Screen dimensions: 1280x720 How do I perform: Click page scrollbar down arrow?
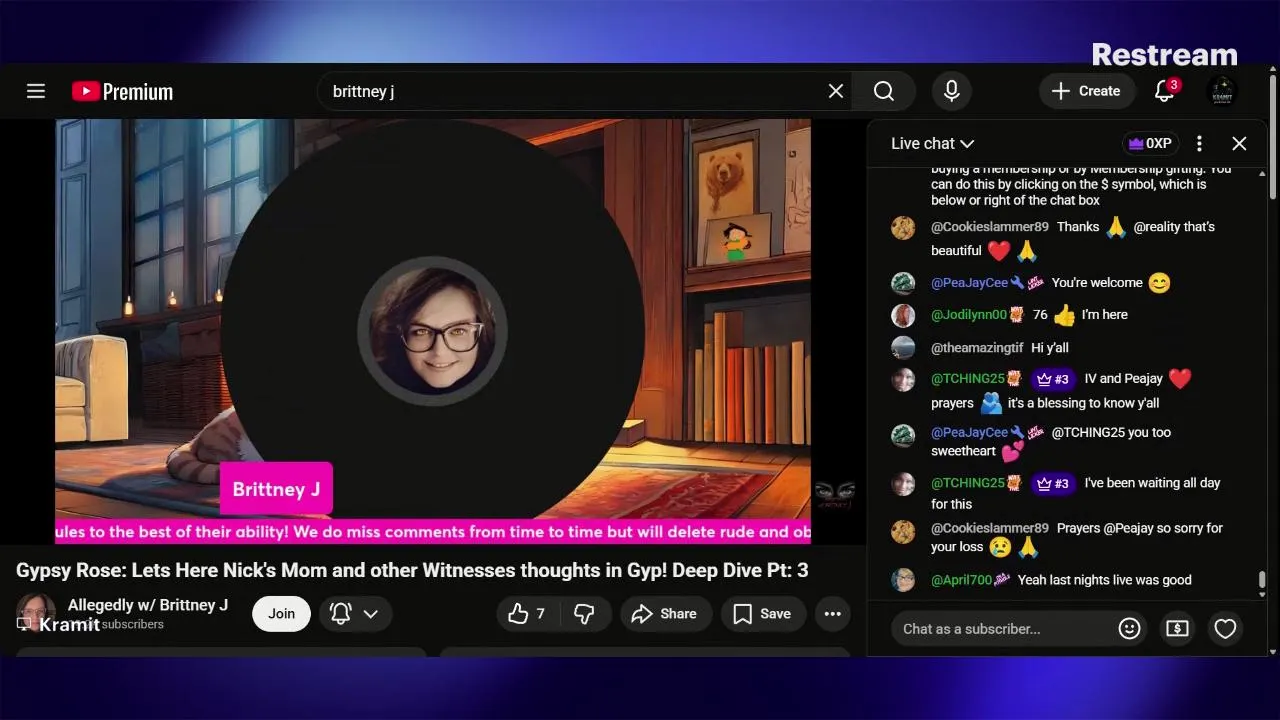tap(1273, 652)
